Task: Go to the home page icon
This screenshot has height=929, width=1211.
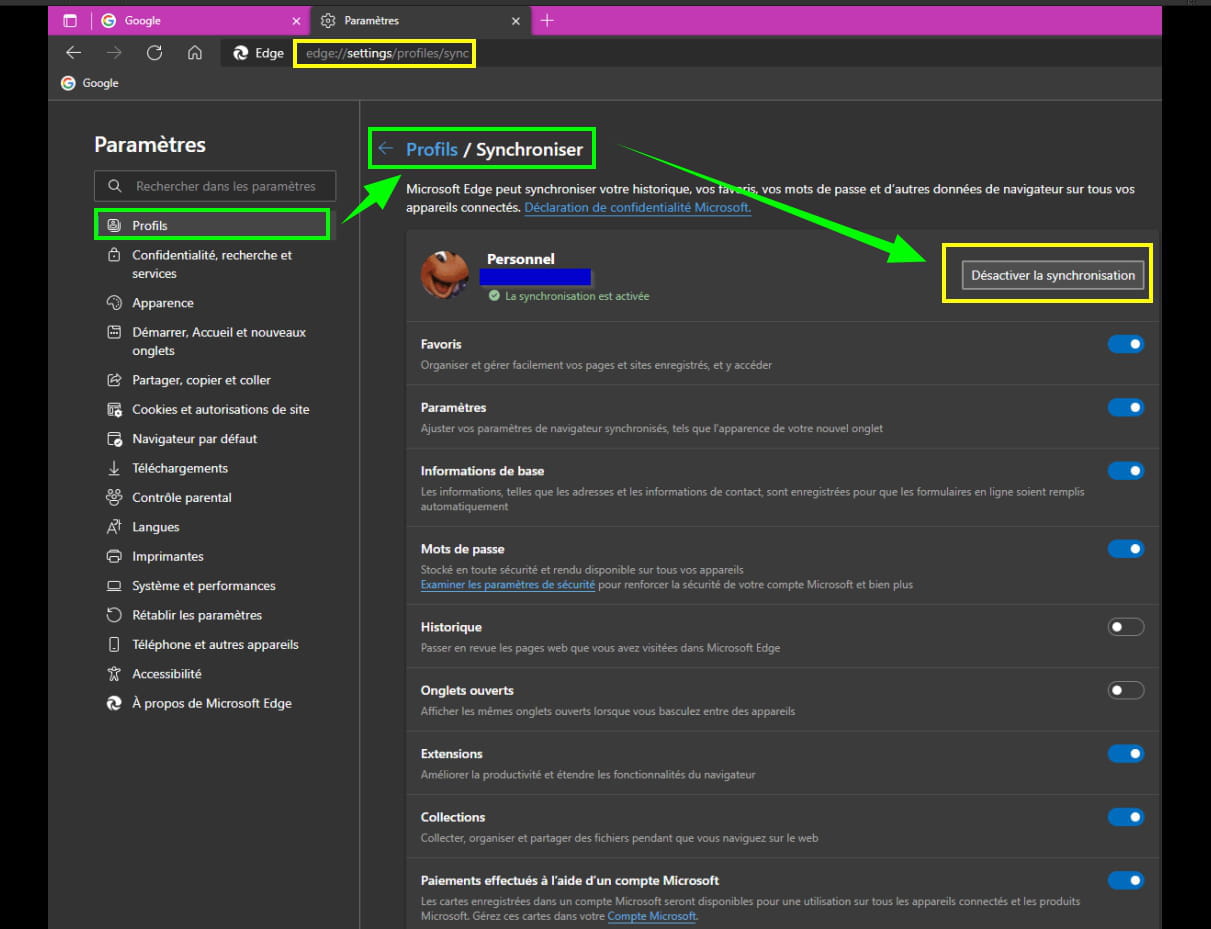Action: click(x=195, y=53)
